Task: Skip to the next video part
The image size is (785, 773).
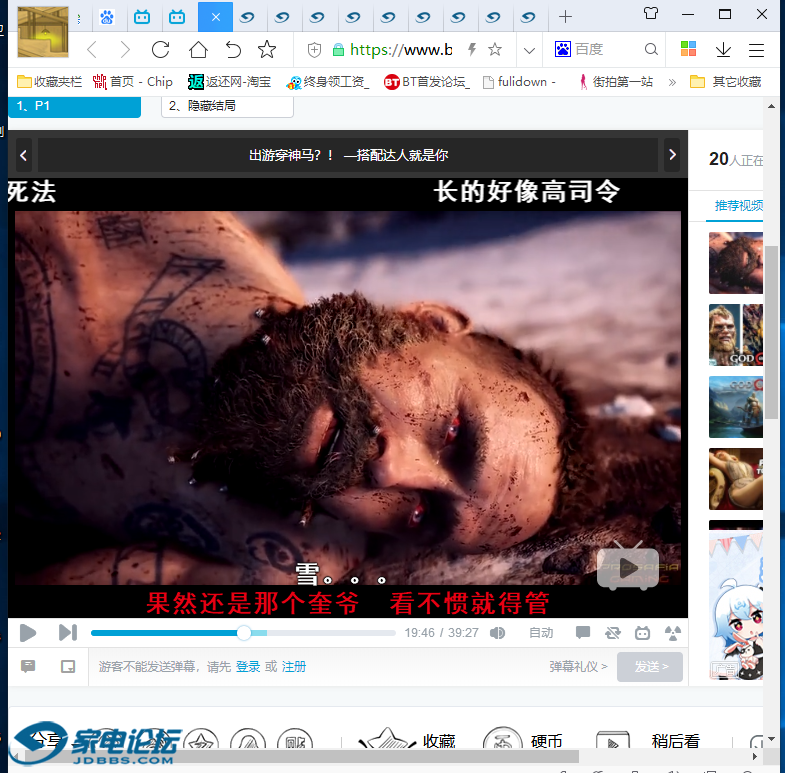Action: tap(68, 633)
